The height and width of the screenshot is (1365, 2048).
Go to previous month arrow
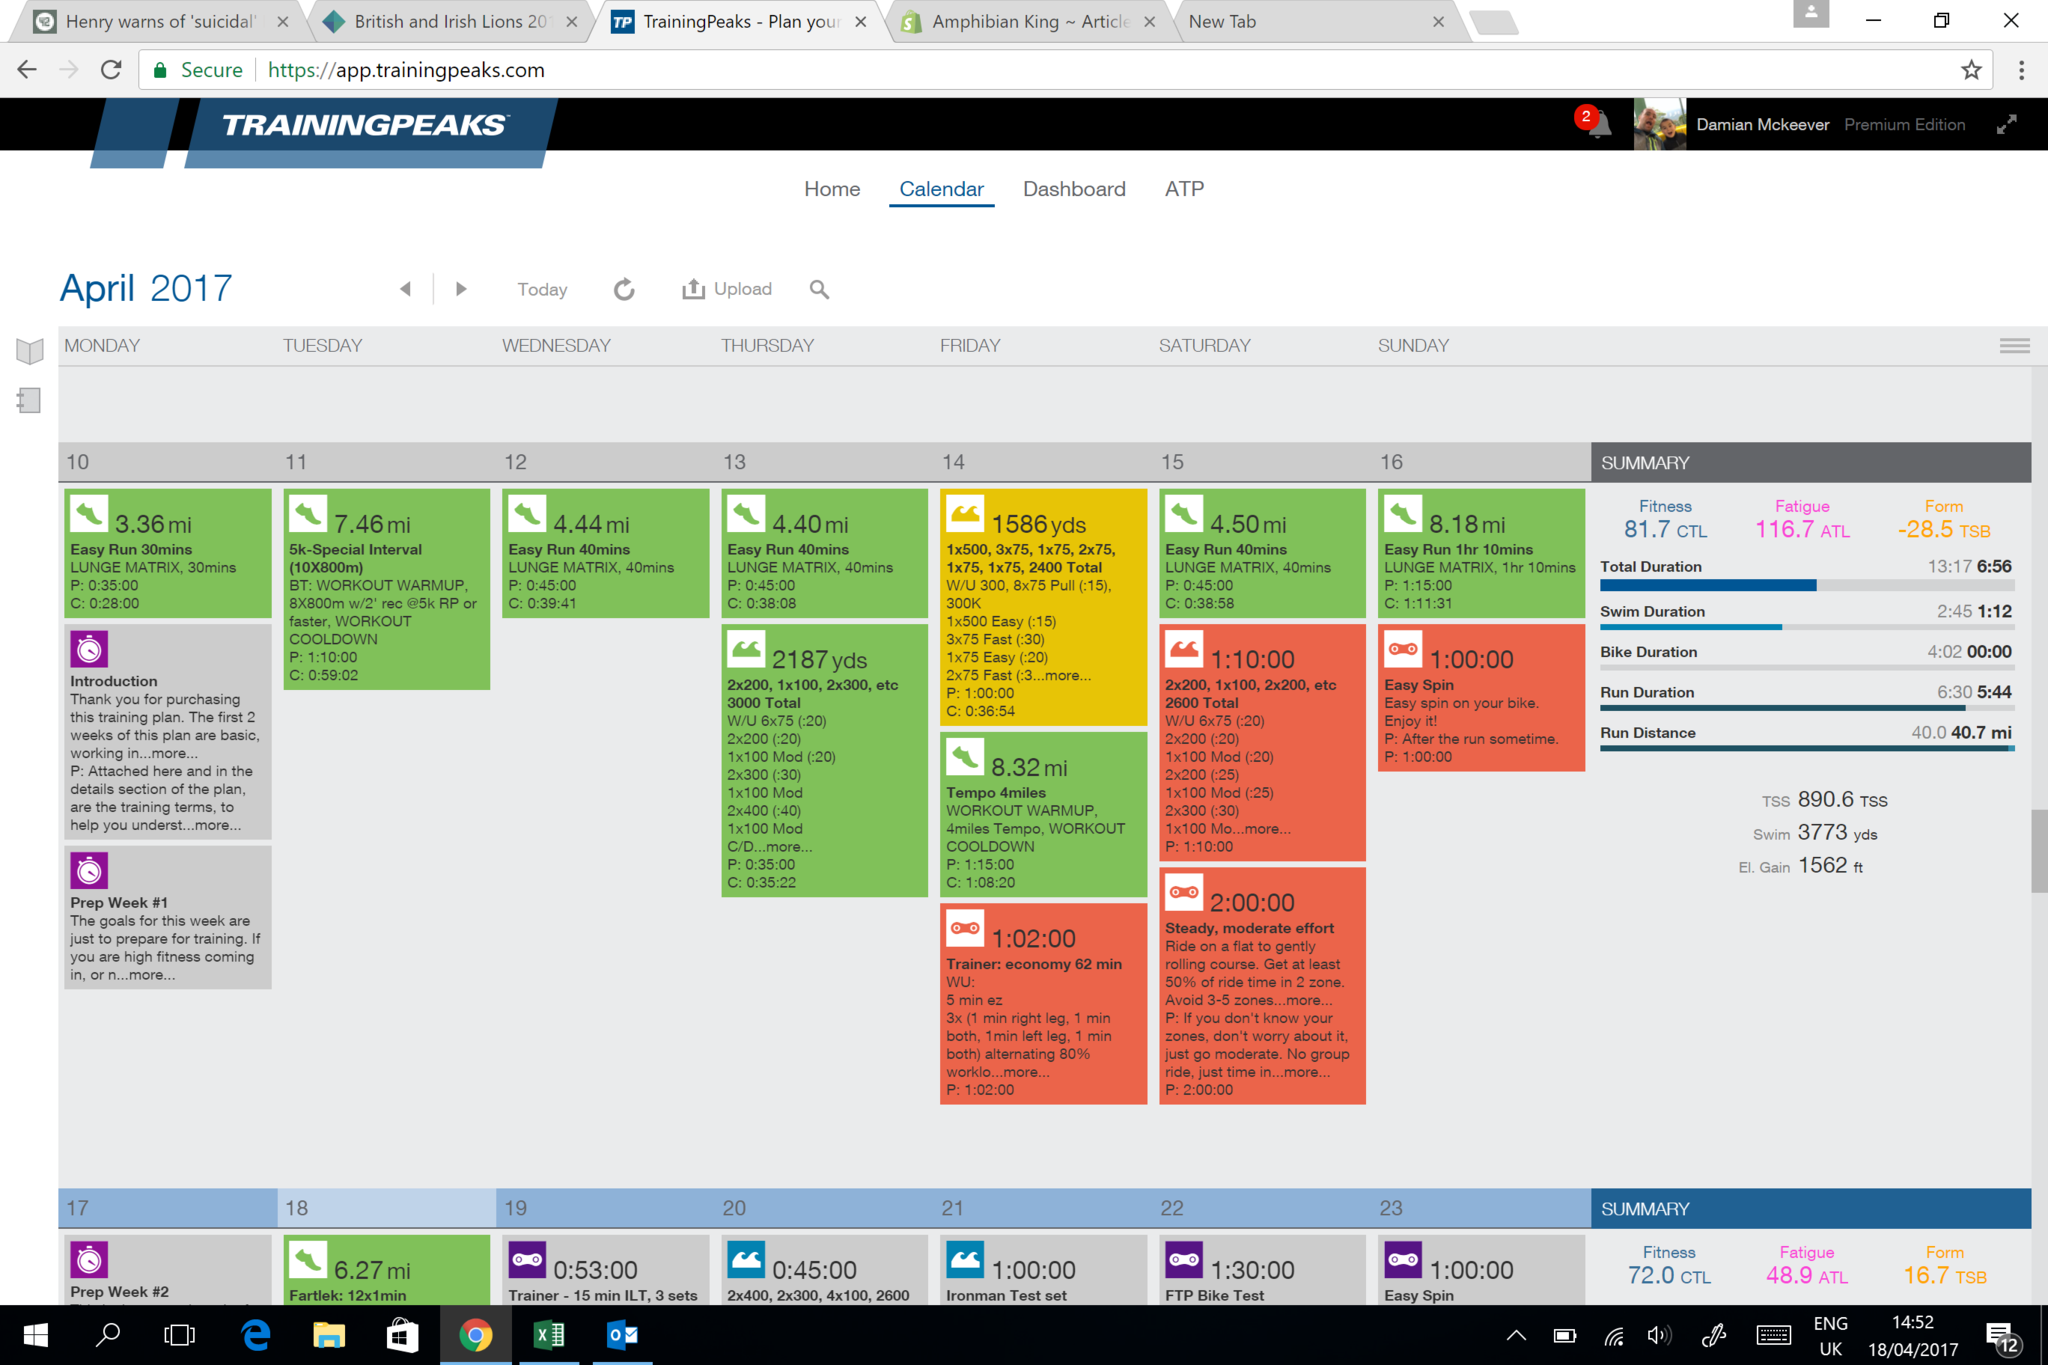point(405,289)
